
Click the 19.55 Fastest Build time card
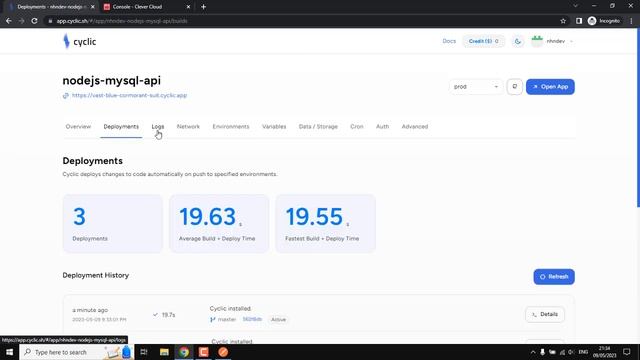pos(325,224)
